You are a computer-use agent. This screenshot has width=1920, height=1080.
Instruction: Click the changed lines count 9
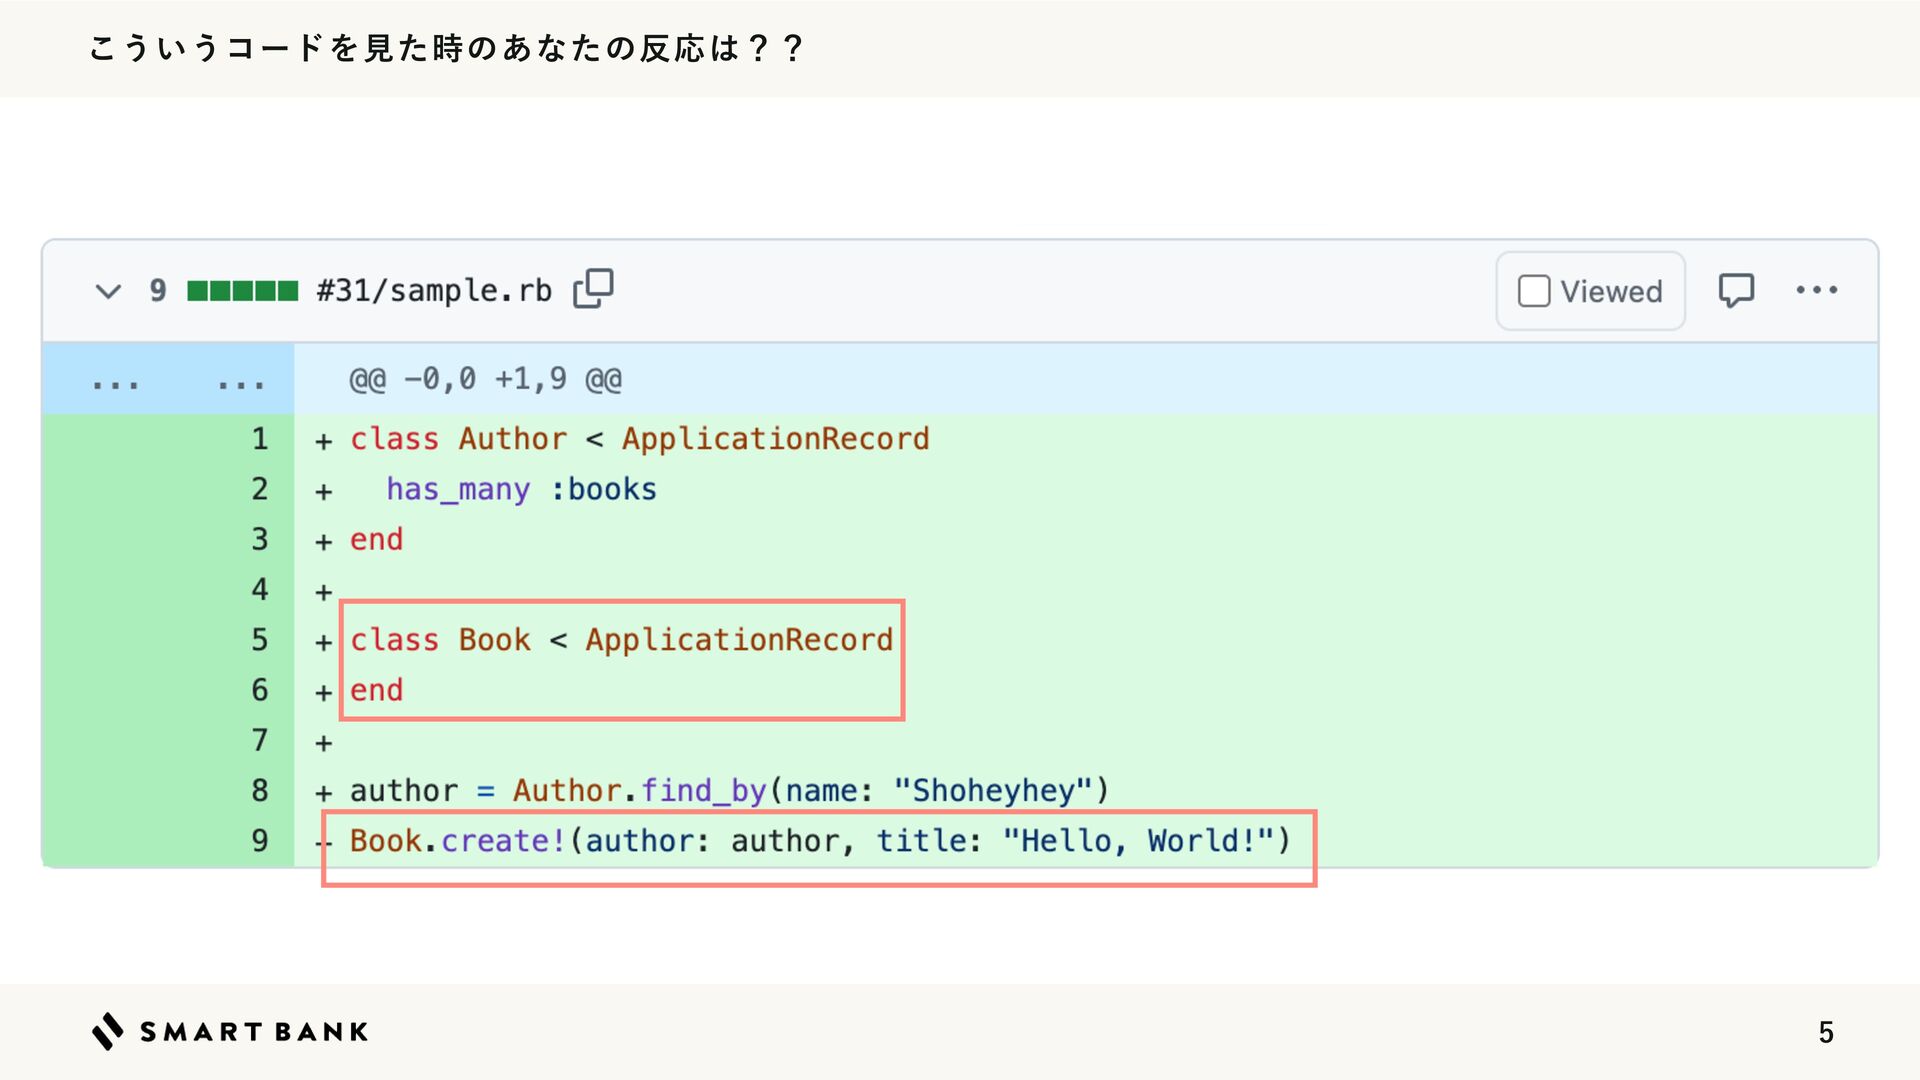[x=158, y=291]
